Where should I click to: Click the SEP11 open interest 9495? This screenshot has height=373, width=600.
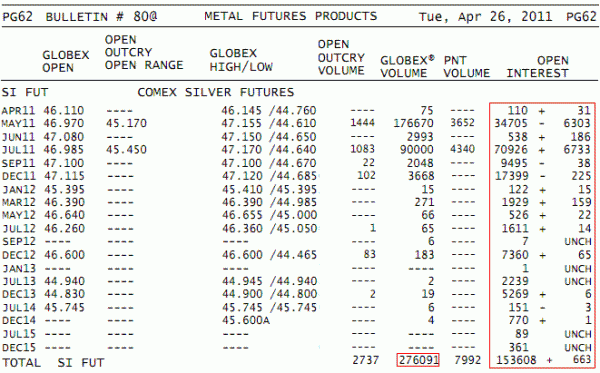click(x=514, y=163)
